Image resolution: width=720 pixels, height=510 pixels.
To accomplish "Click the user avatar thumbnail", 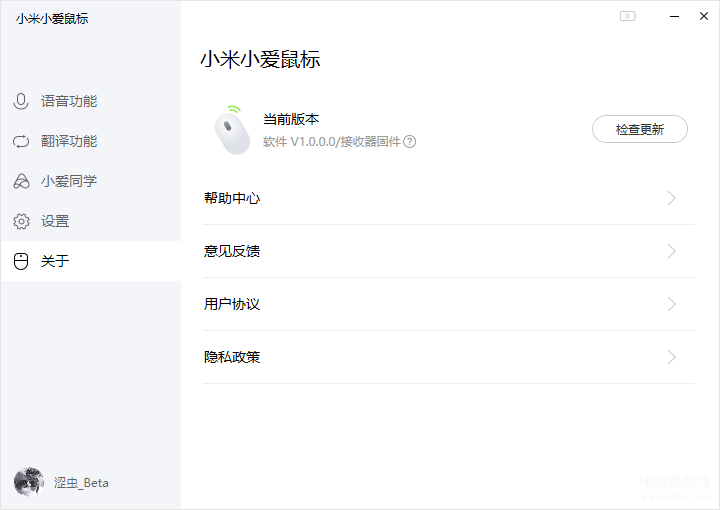I will (29, 482).
